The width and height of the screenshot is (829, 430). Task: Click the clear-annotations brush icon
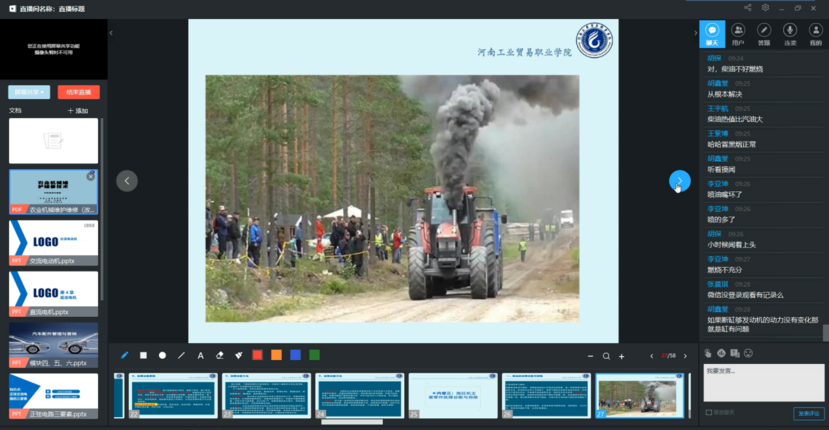pos(238,355)
